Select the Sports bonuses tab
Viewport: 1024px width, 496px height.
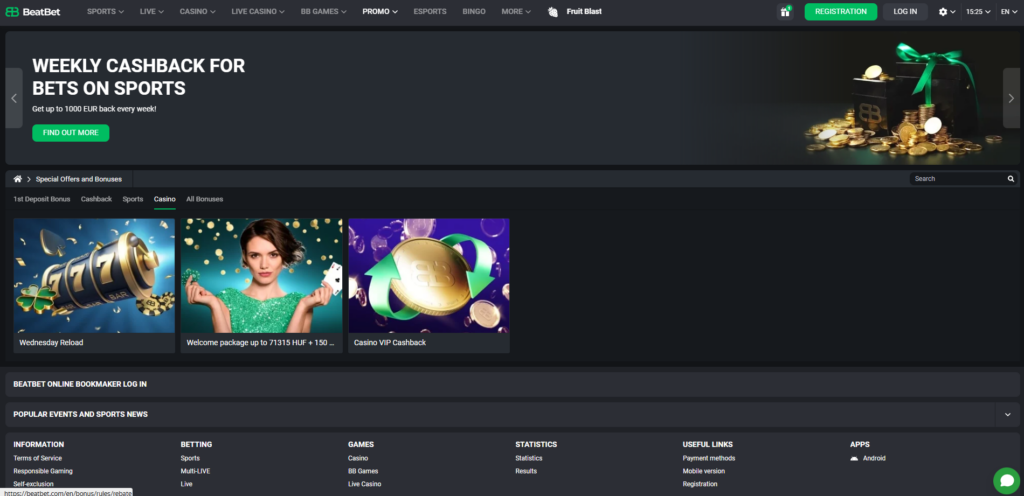(x=133, y=199)
